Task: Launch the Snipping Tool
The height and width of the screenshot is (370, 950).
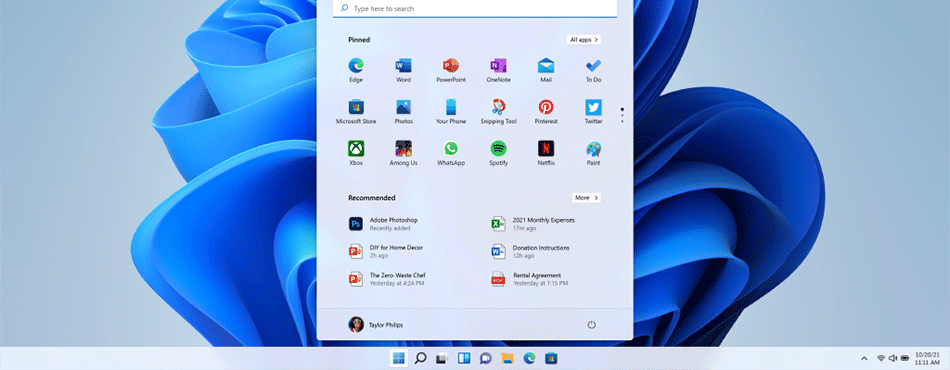Action: coord(498,111)
